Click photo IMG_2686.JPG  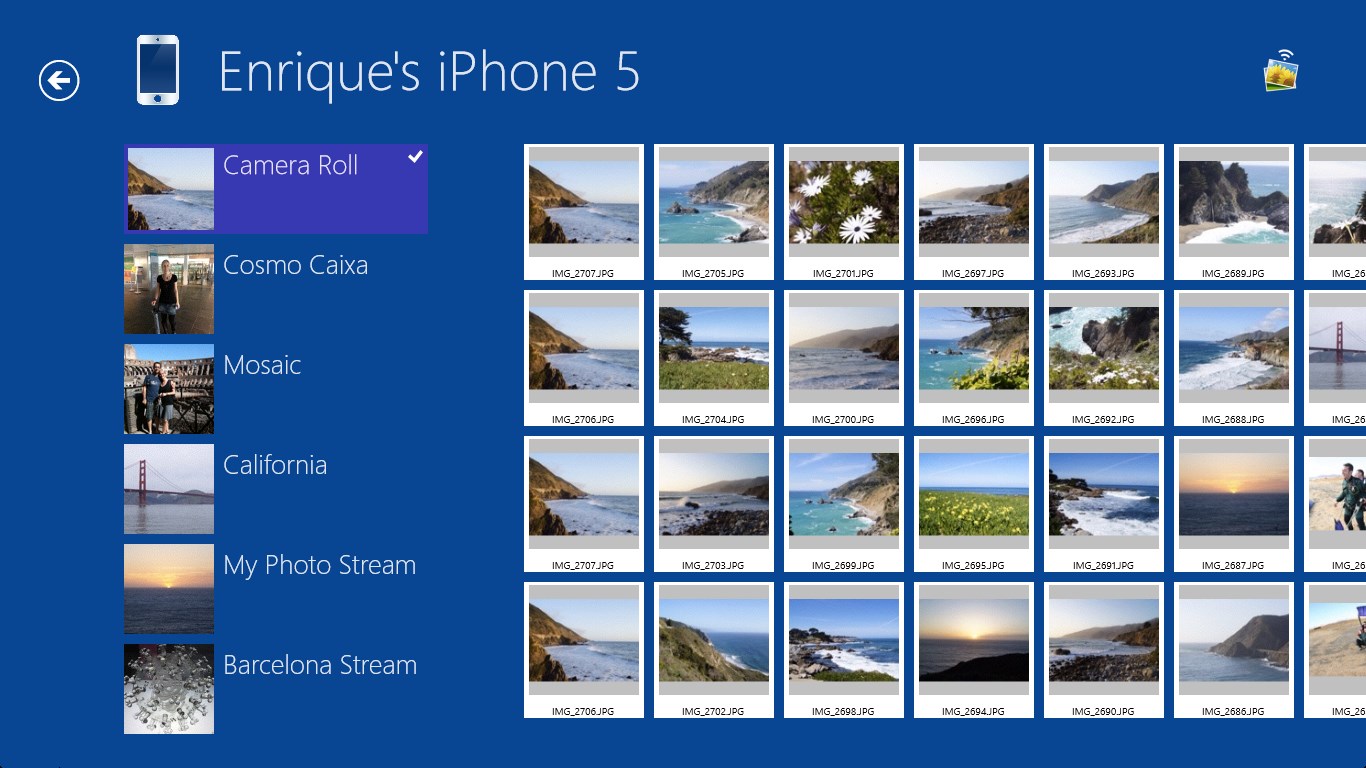[x=1234, y=650]
